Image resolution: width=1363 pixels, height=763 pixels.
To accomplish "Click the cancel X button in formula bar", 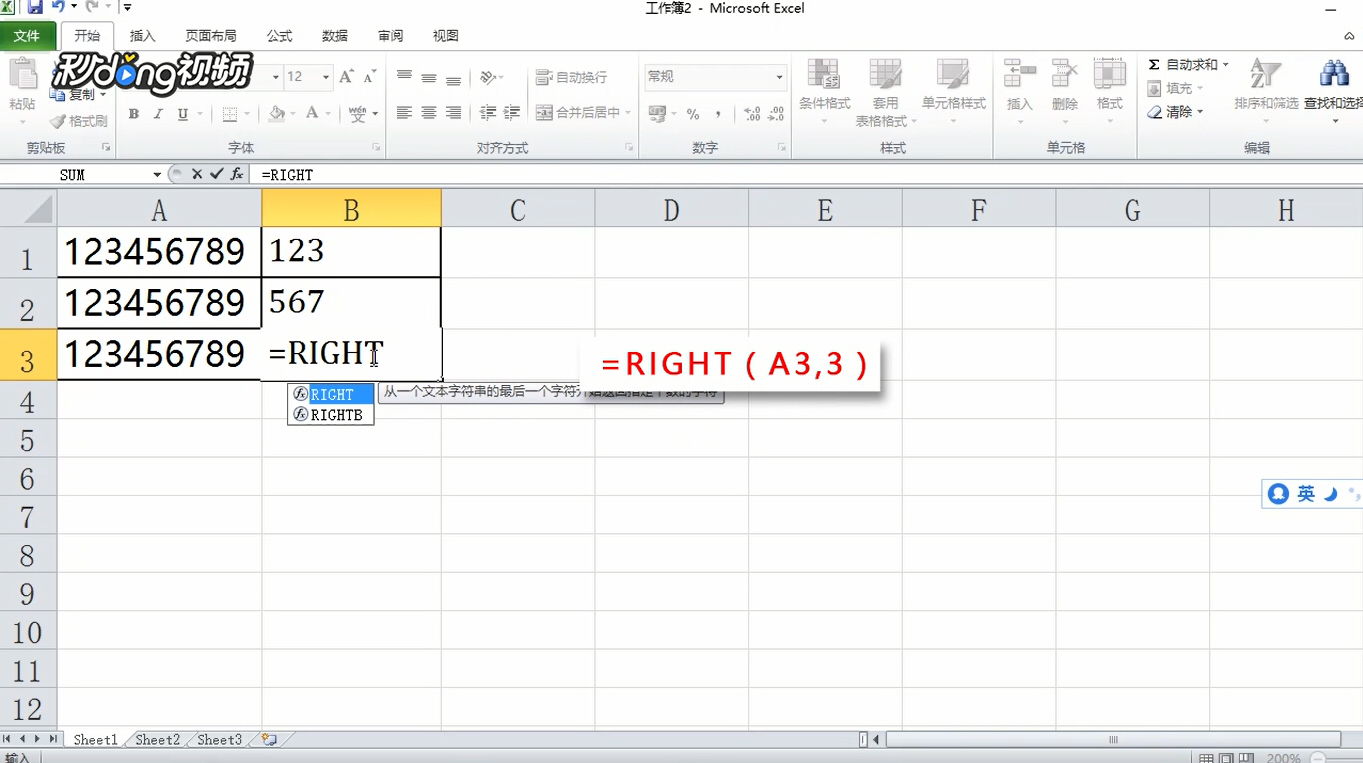I will click(x=197, y=174).
